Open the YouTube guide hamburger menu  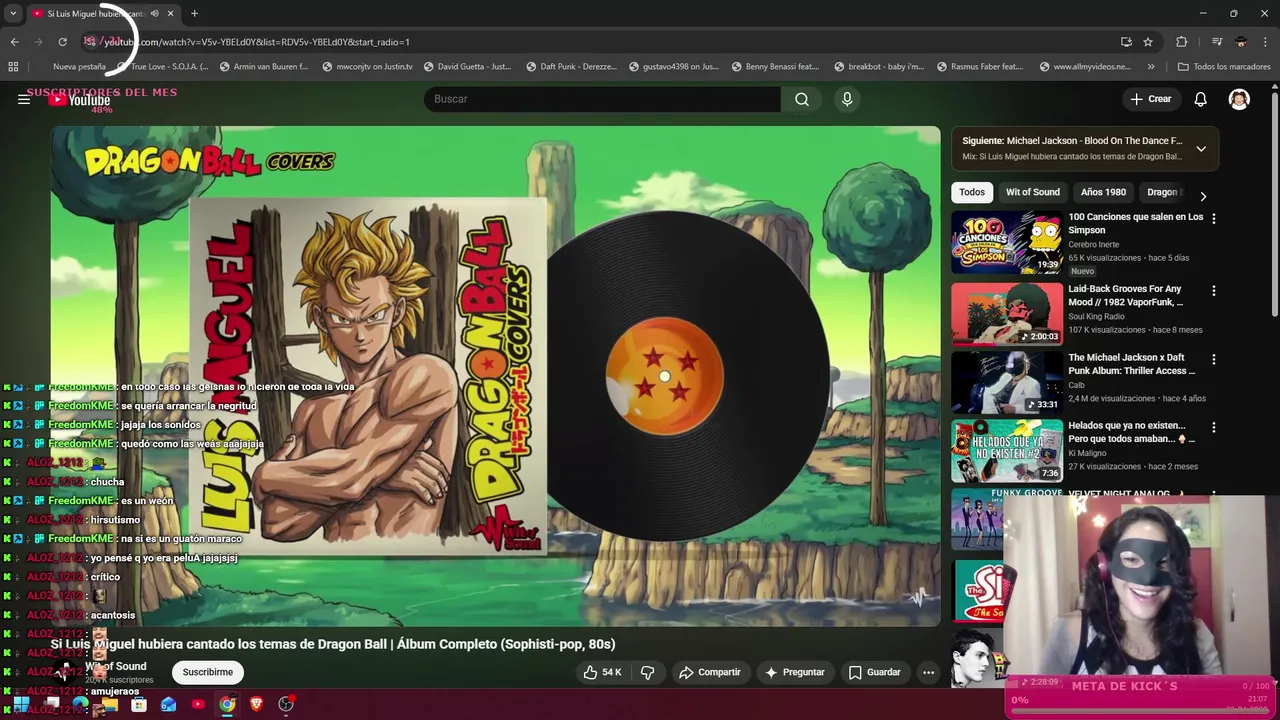tap(24, 99)
